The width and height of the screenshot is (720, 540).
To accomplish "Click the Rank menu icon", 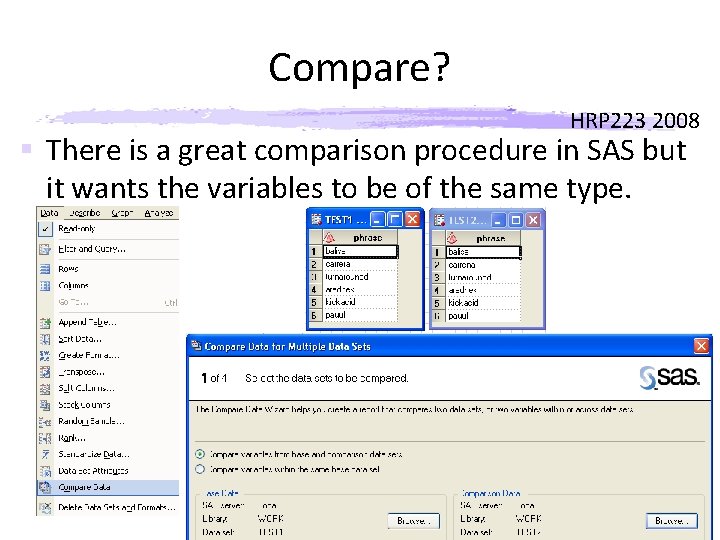I will point(45,438).
